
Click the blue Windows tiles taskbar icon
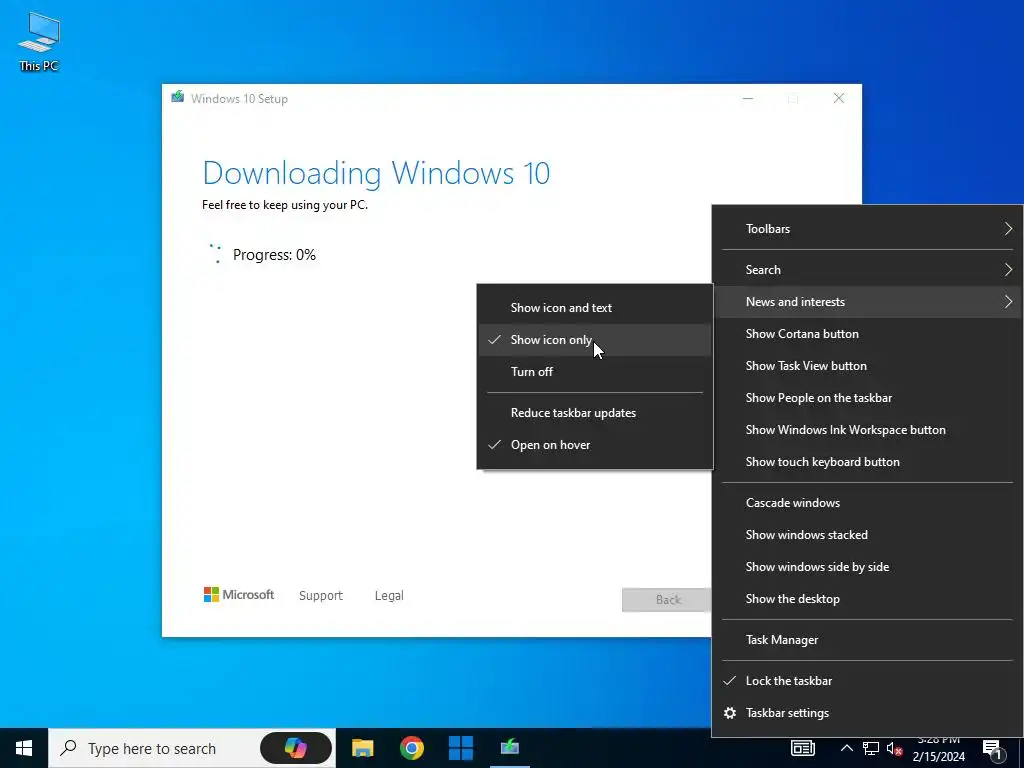460,748
